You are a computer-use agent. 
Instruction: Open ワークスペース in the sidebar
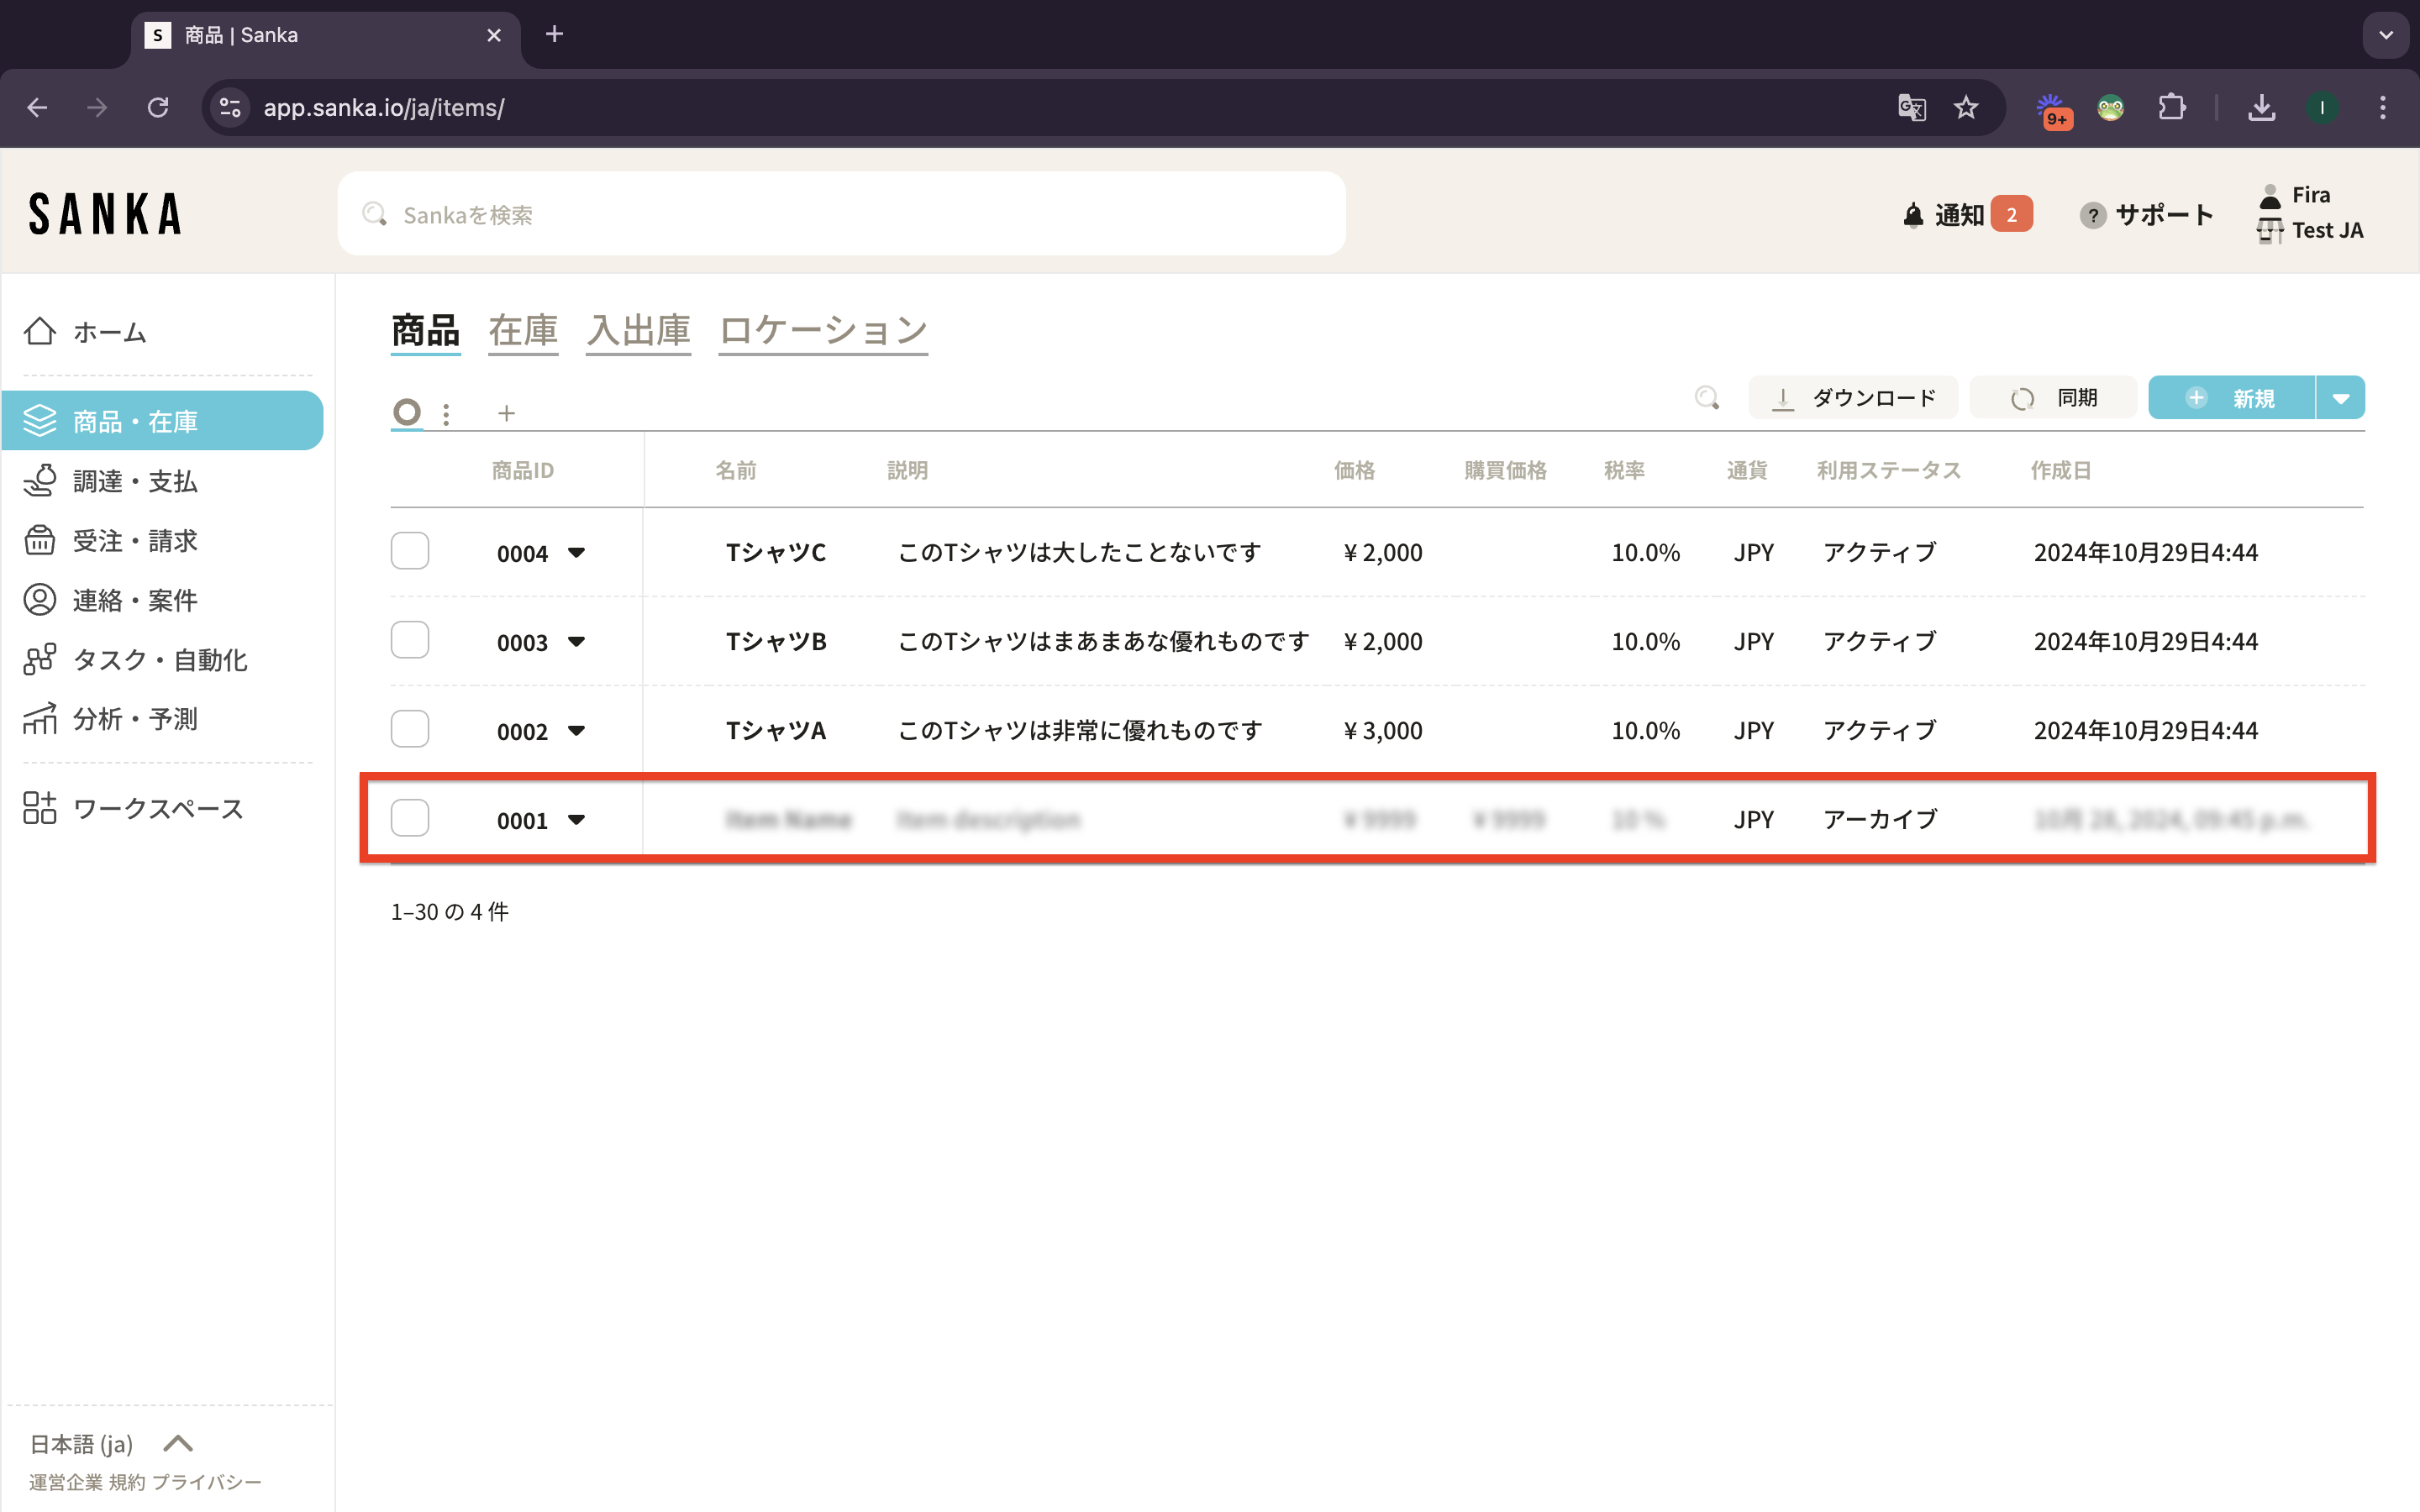(158, 808)
